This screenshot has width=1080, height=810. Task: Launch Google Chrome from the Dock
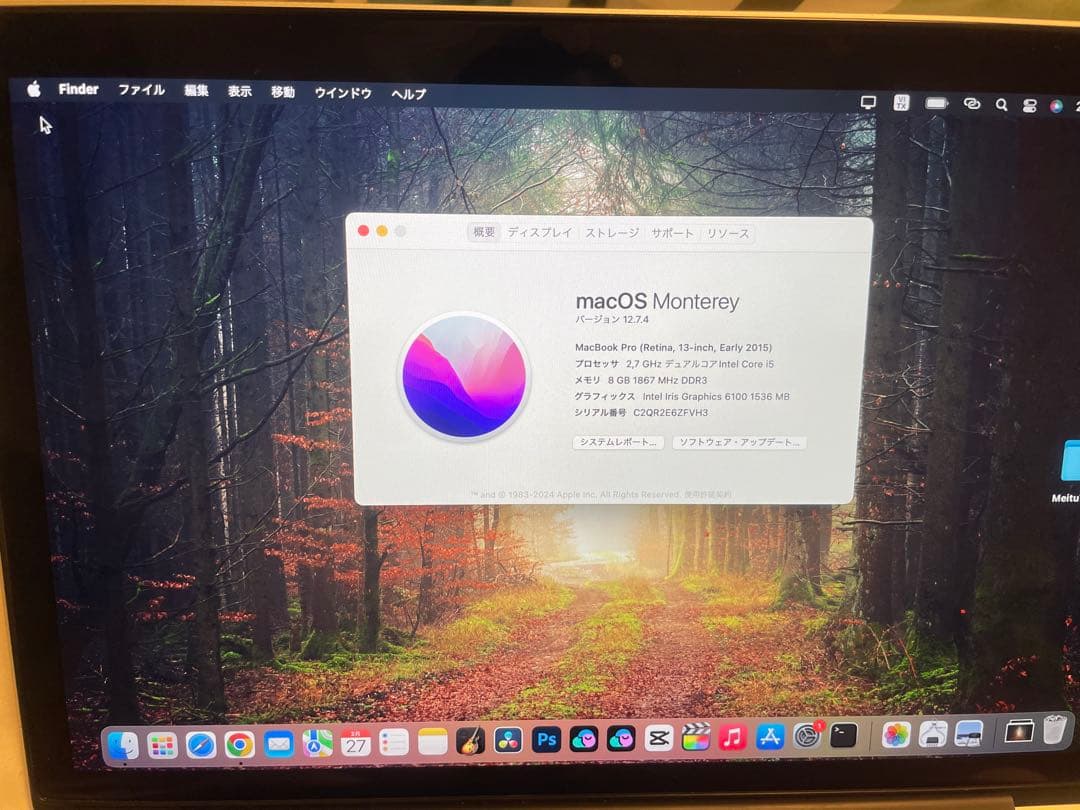[240, 745]
